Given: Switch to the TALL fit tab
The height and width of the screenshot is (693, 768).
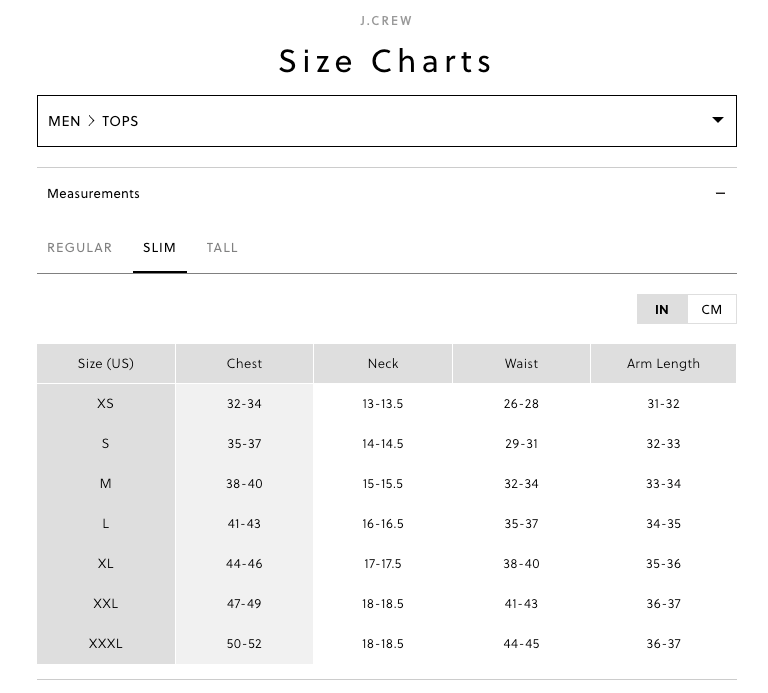Looking at the screenshot, I should coord(222,248).
